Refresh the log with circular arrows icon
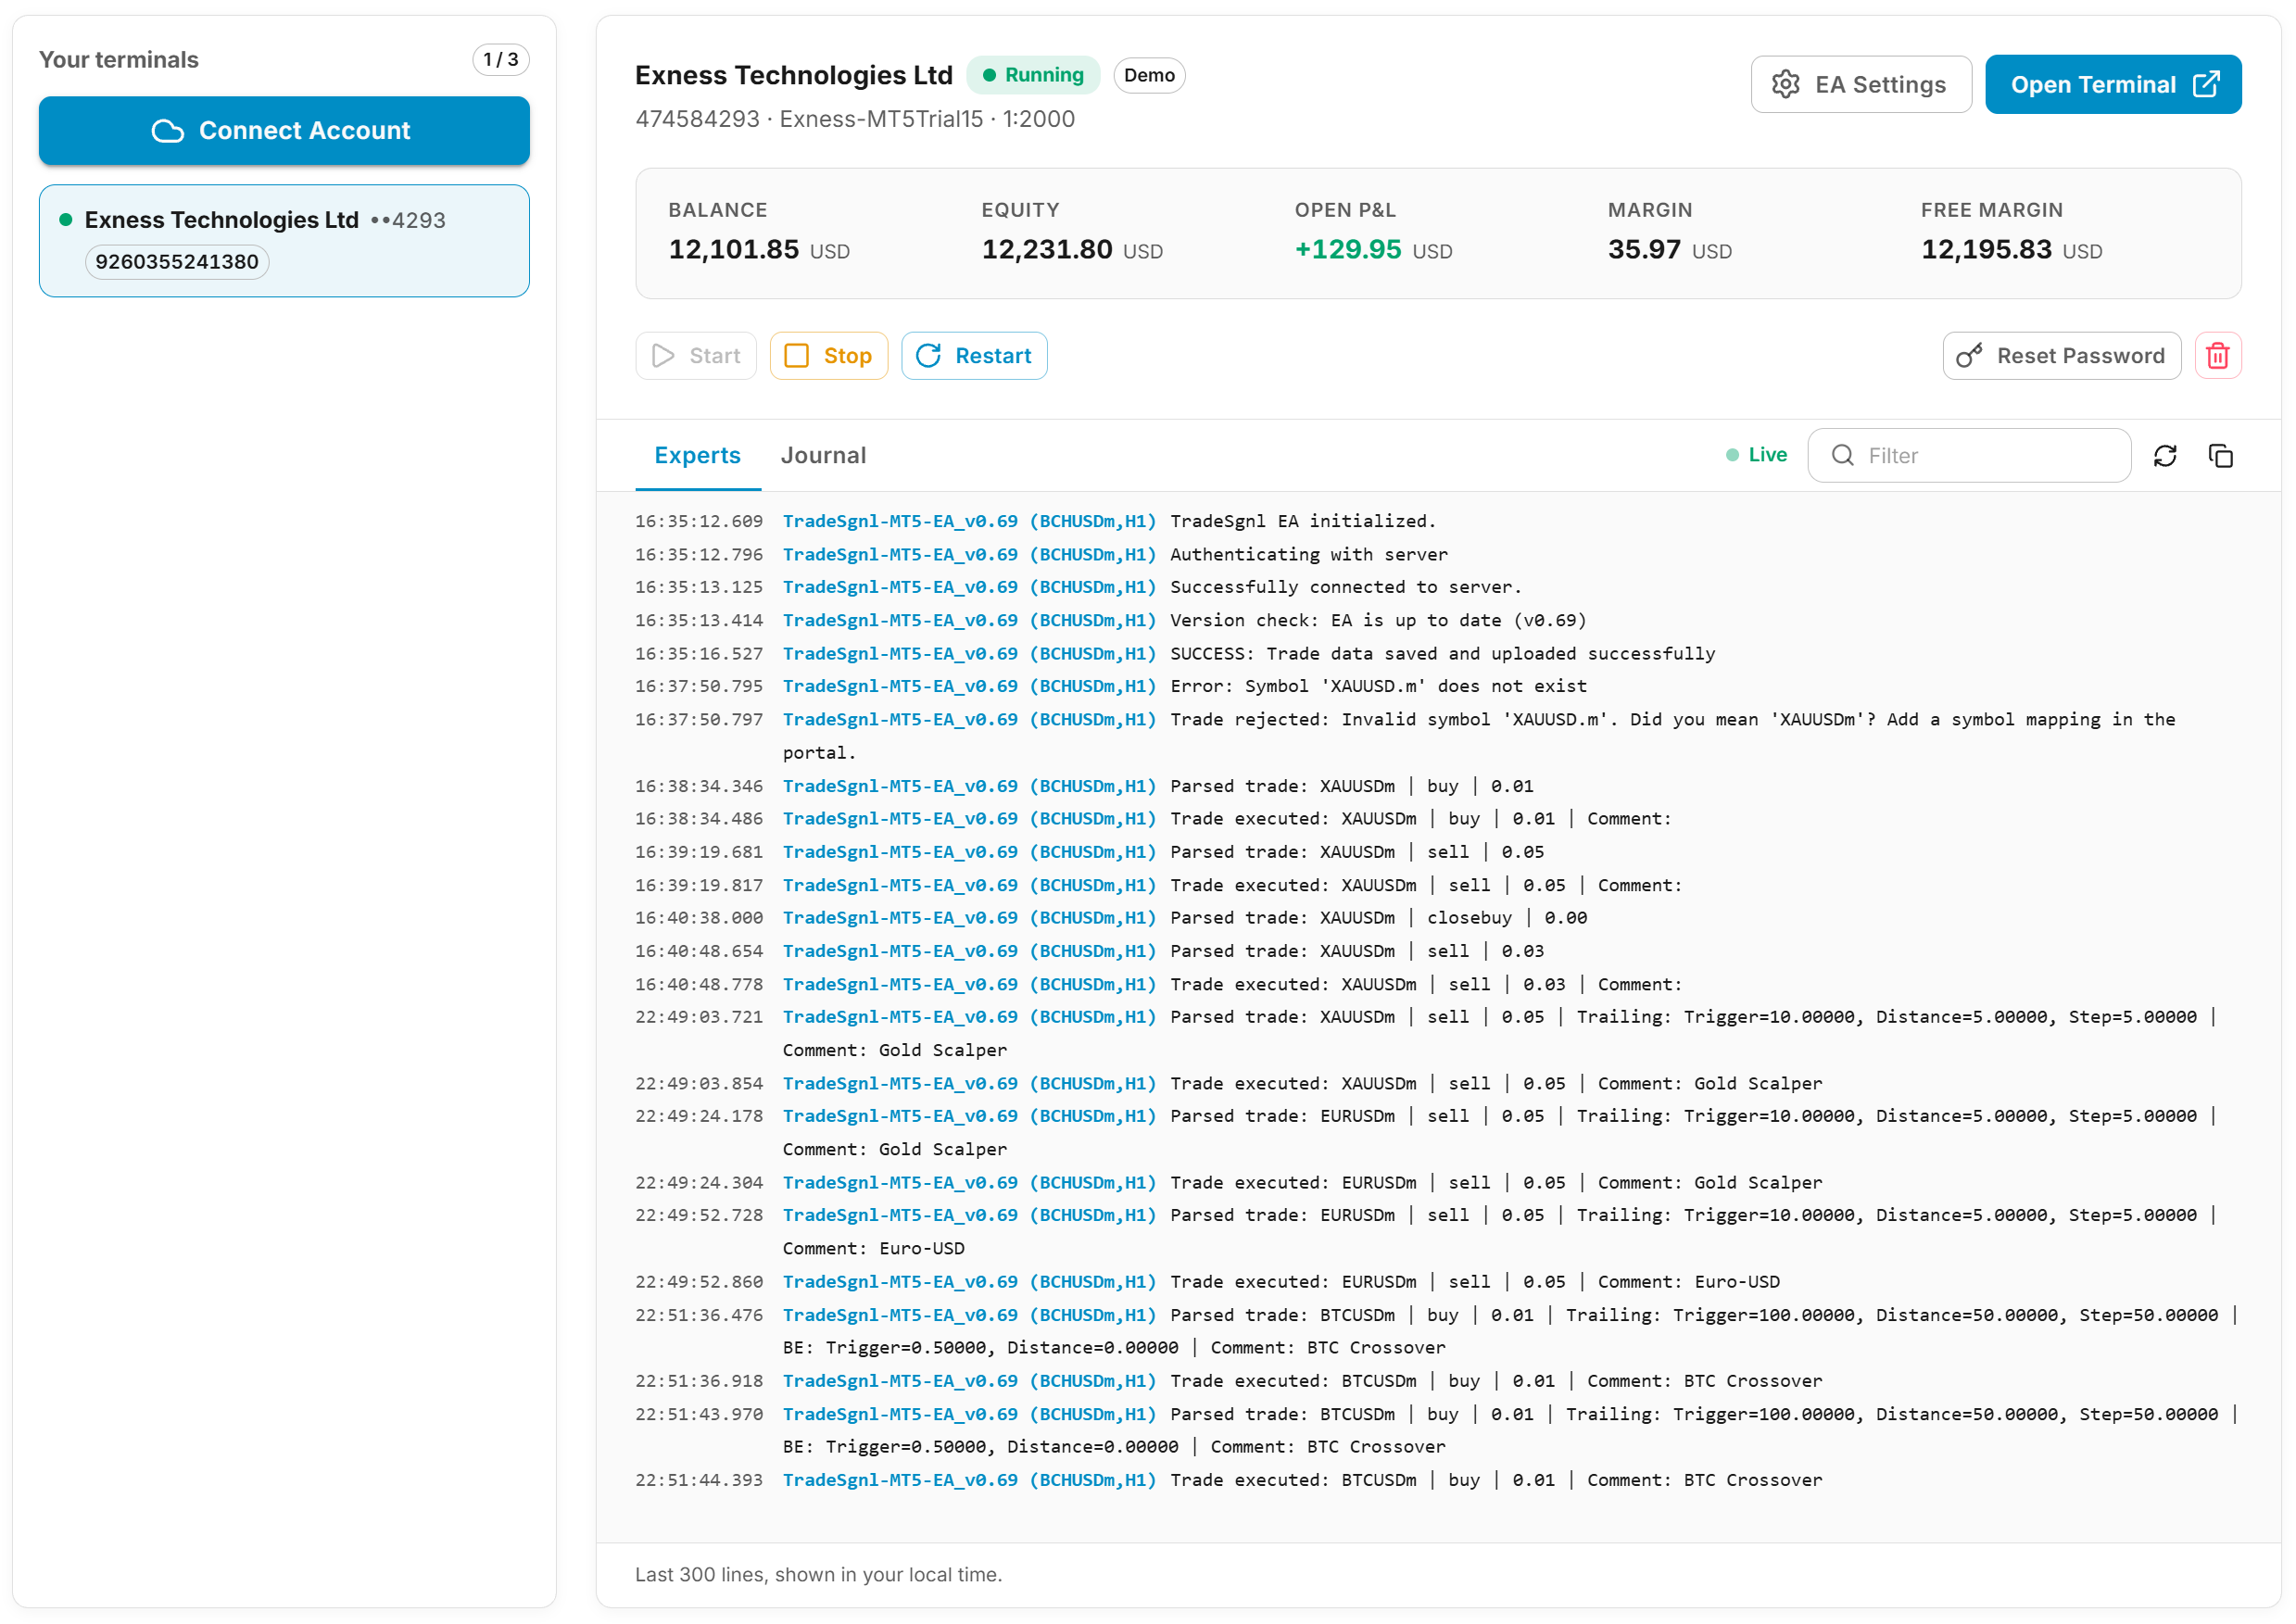The image size is (2296, 1624). (2165, 456)
